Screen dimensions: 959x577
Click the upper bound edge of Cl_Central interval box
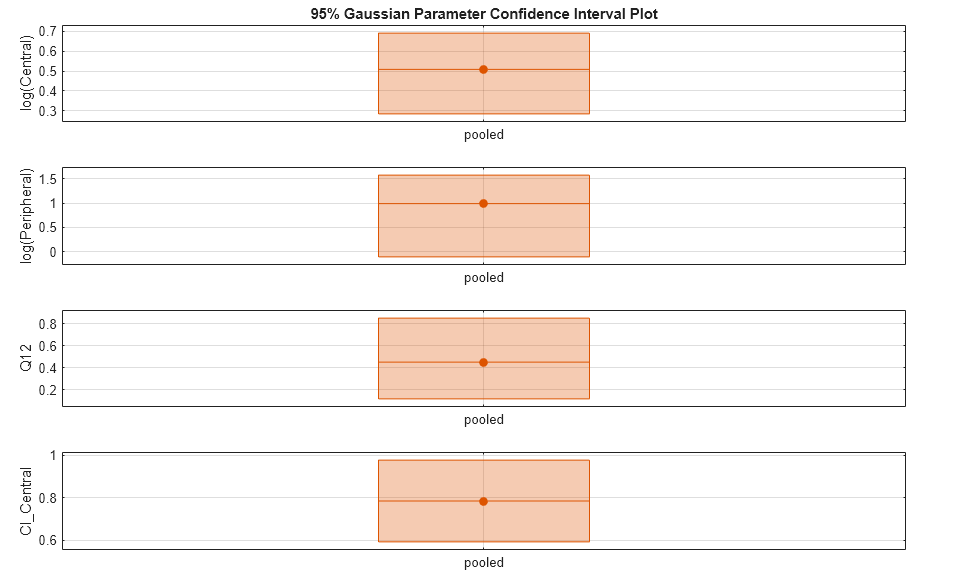tap(483, 460)
